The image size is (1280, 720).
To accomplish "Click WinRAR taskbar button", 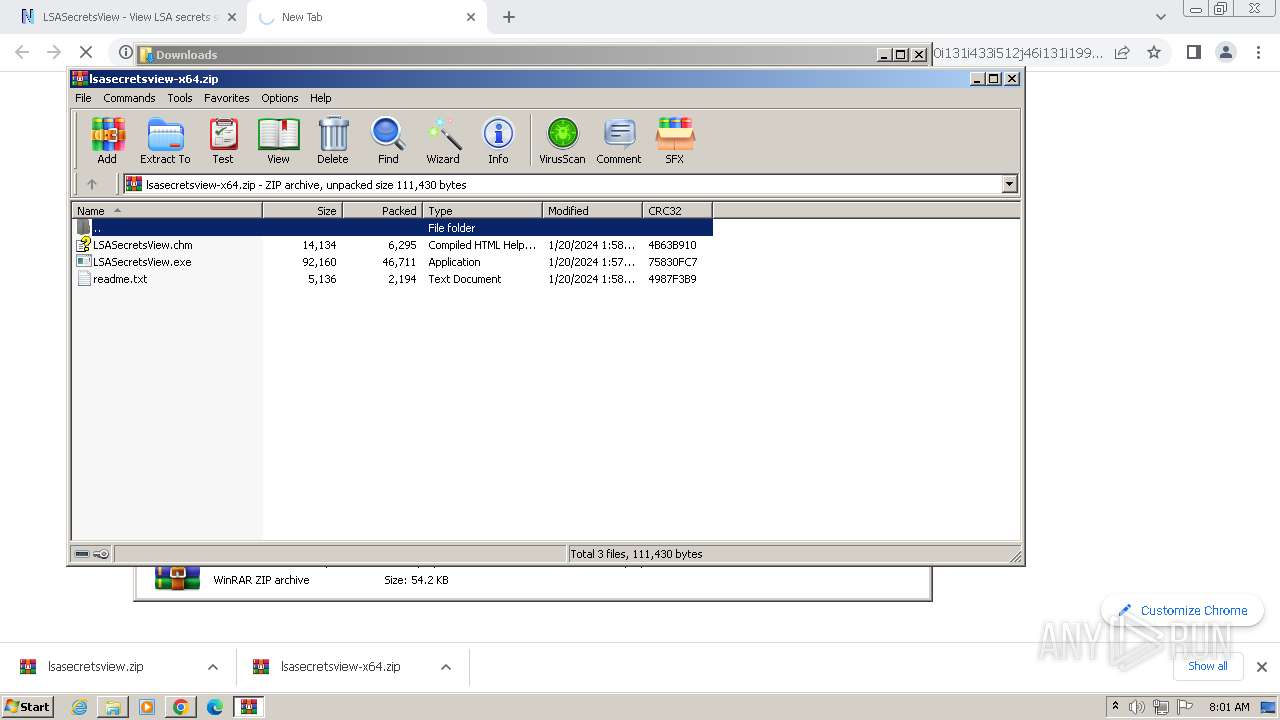I will 249,707.
